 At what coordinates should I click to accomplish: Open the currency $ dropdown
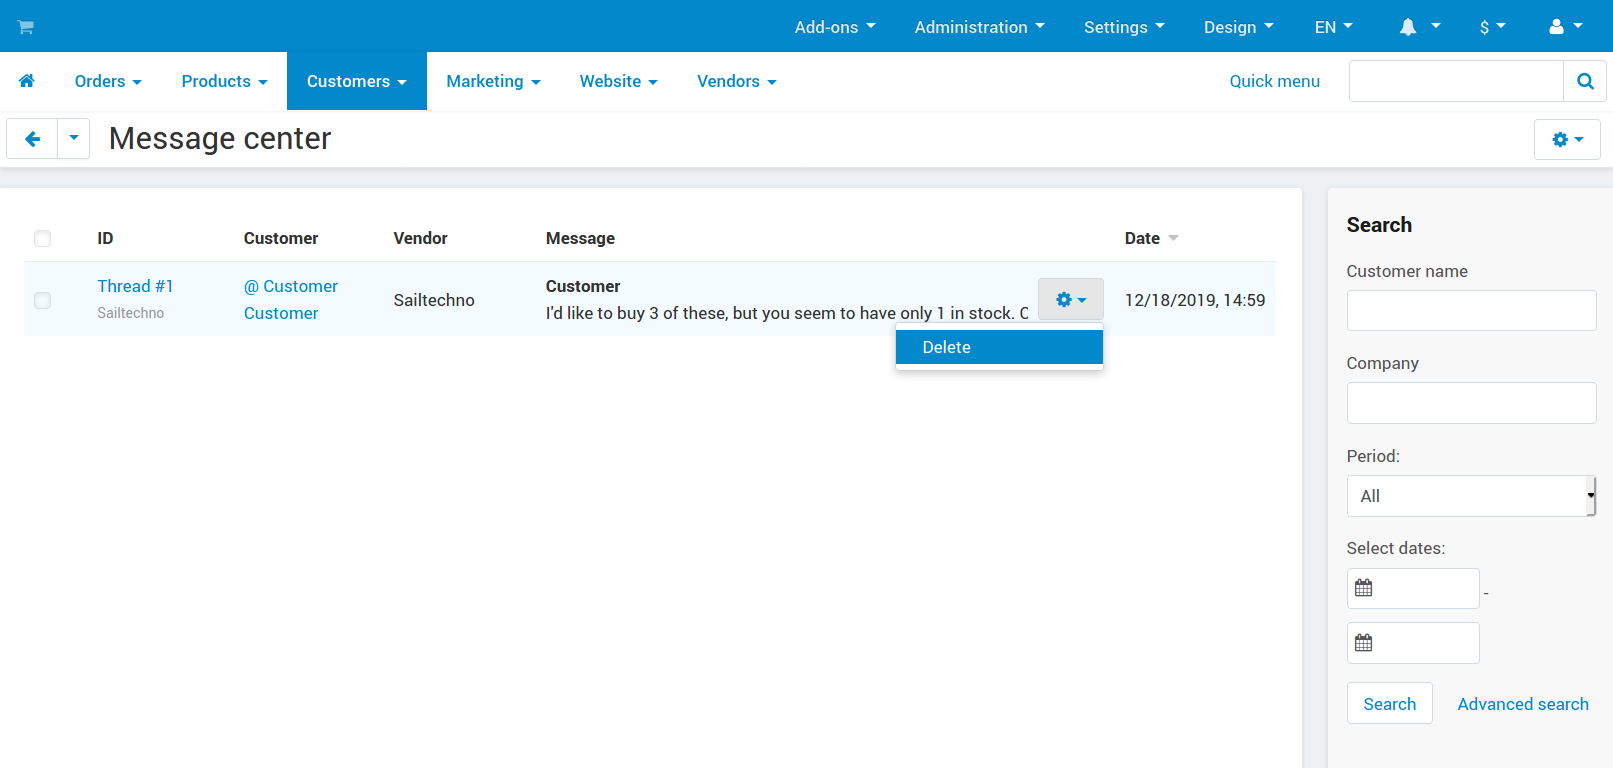[1492, 27]
